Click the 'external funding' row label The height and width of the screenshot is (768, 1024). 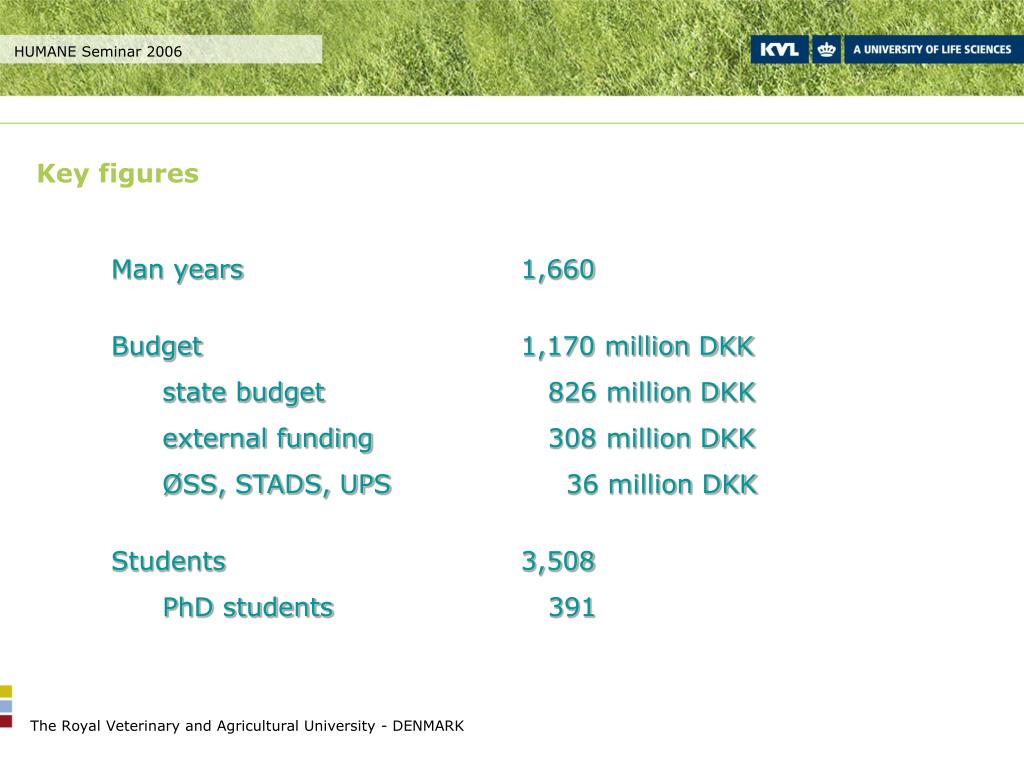tap(268, 439)
